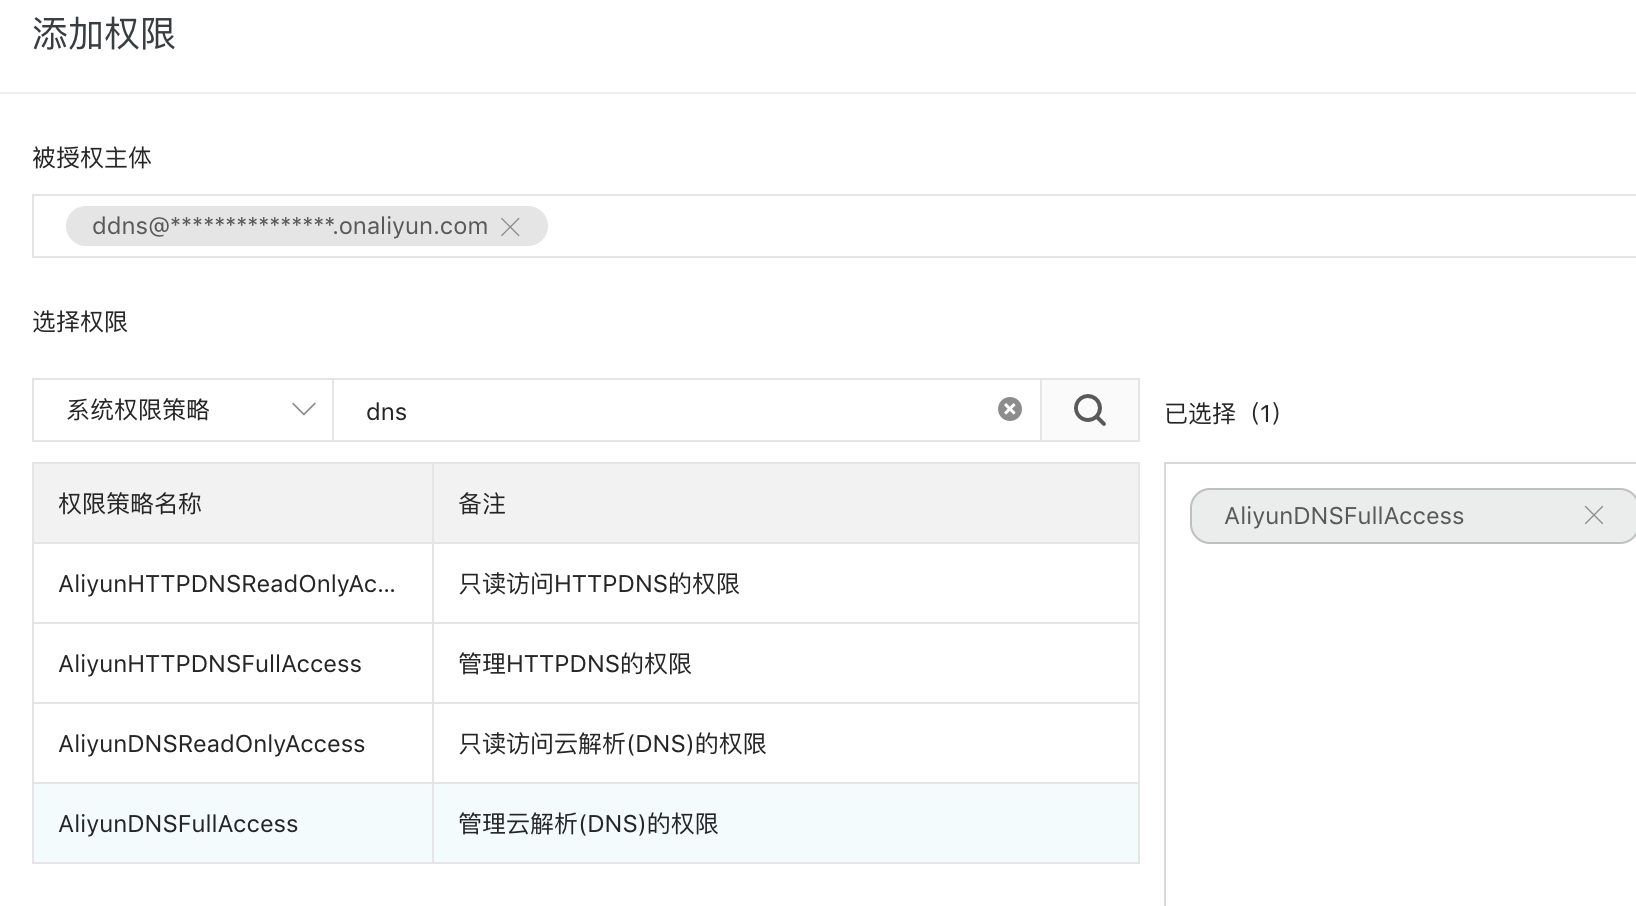The height and width of the screenshot is (906, 1636).
Task: Click the 只读访问云解析(DNS)的权限 description cell
Action: click(x=612, y=744)
